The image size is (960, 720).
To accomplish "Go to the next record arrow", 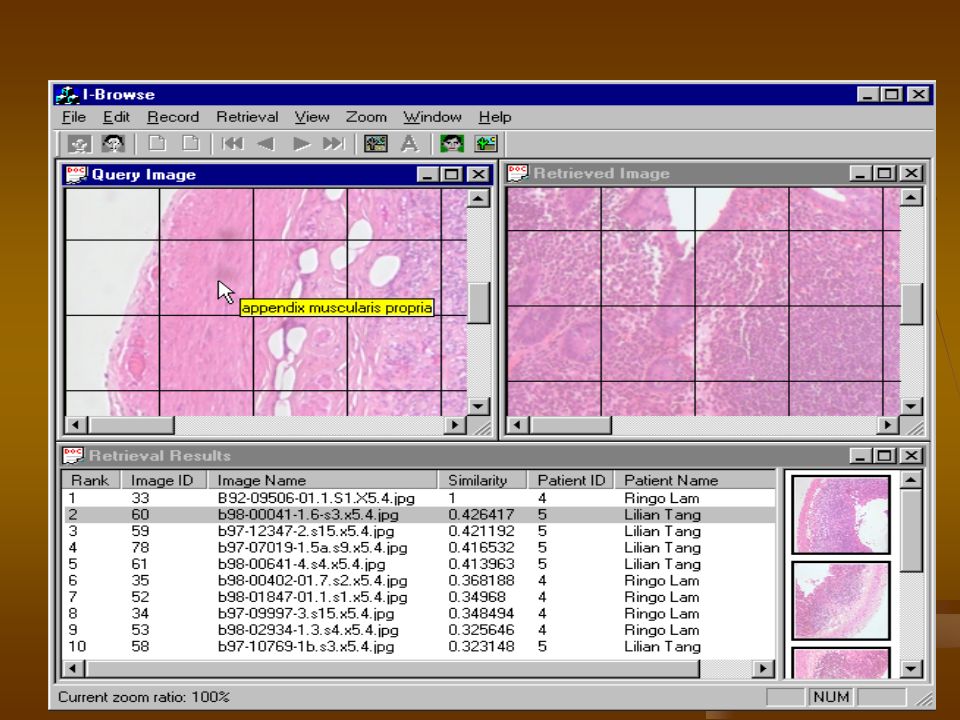I will coord(301,144).
